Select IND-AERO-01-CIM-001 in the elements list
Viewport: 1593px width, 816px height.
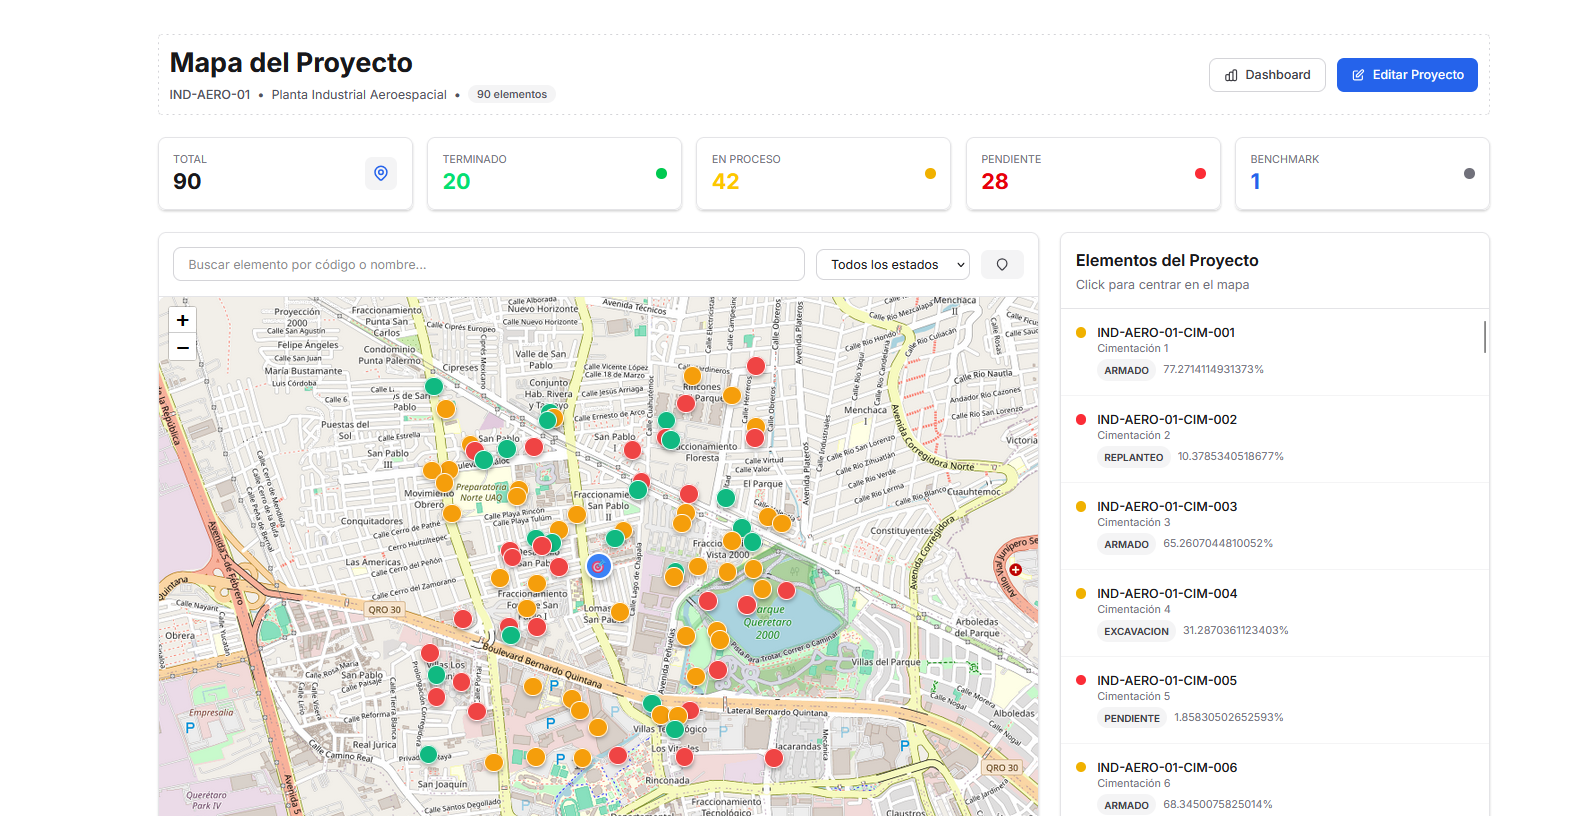[x=1166, y=333]
